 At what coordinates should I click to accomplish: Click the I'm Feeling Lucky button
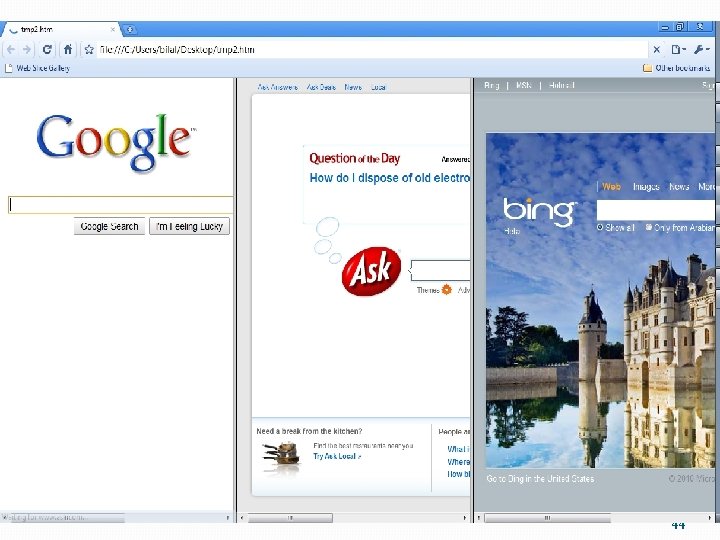[x=189, y=226]
